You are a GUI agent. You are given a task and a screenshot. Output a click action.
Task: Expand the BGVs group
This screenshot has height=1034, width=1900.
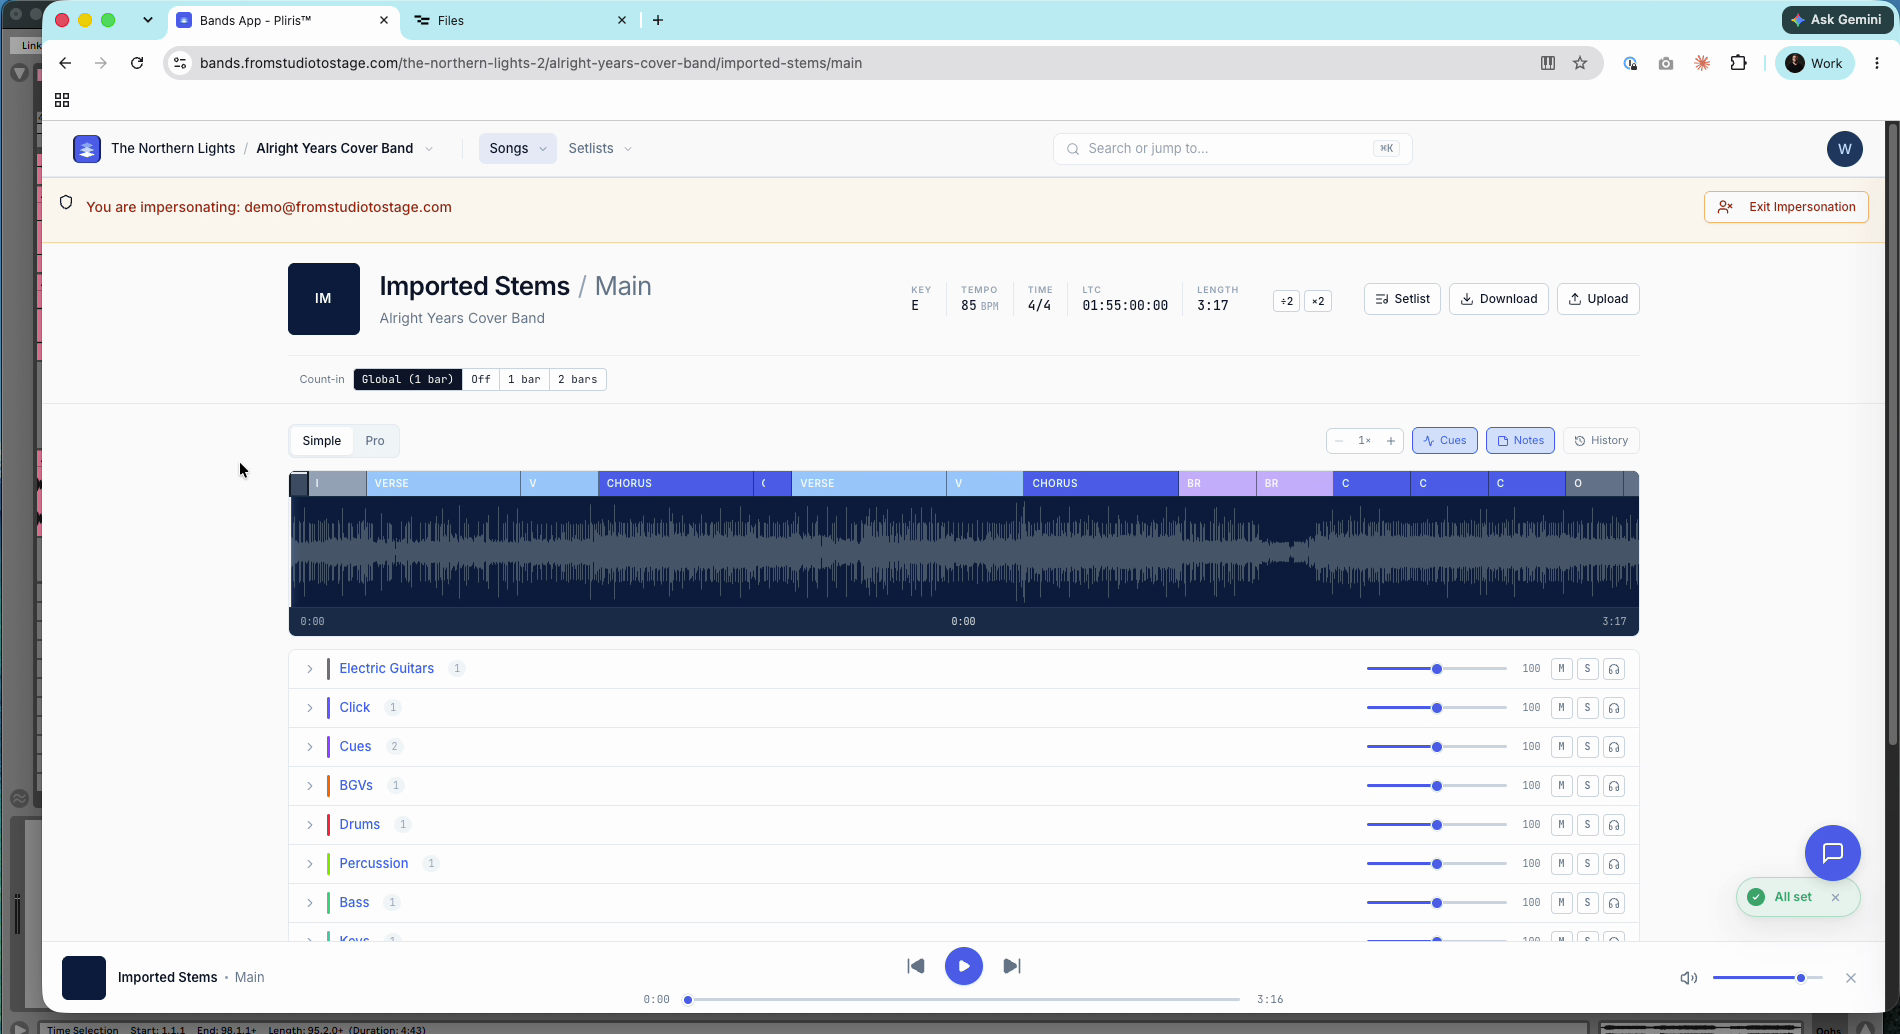pyautogui.click(x=310, y=786)
